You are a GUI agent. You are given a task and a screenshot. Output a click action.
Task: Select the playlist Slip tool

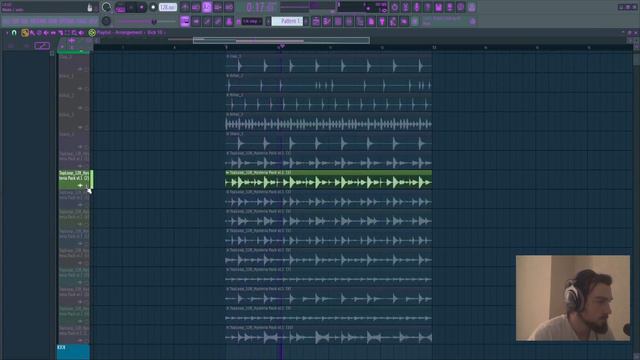(53, 33)
